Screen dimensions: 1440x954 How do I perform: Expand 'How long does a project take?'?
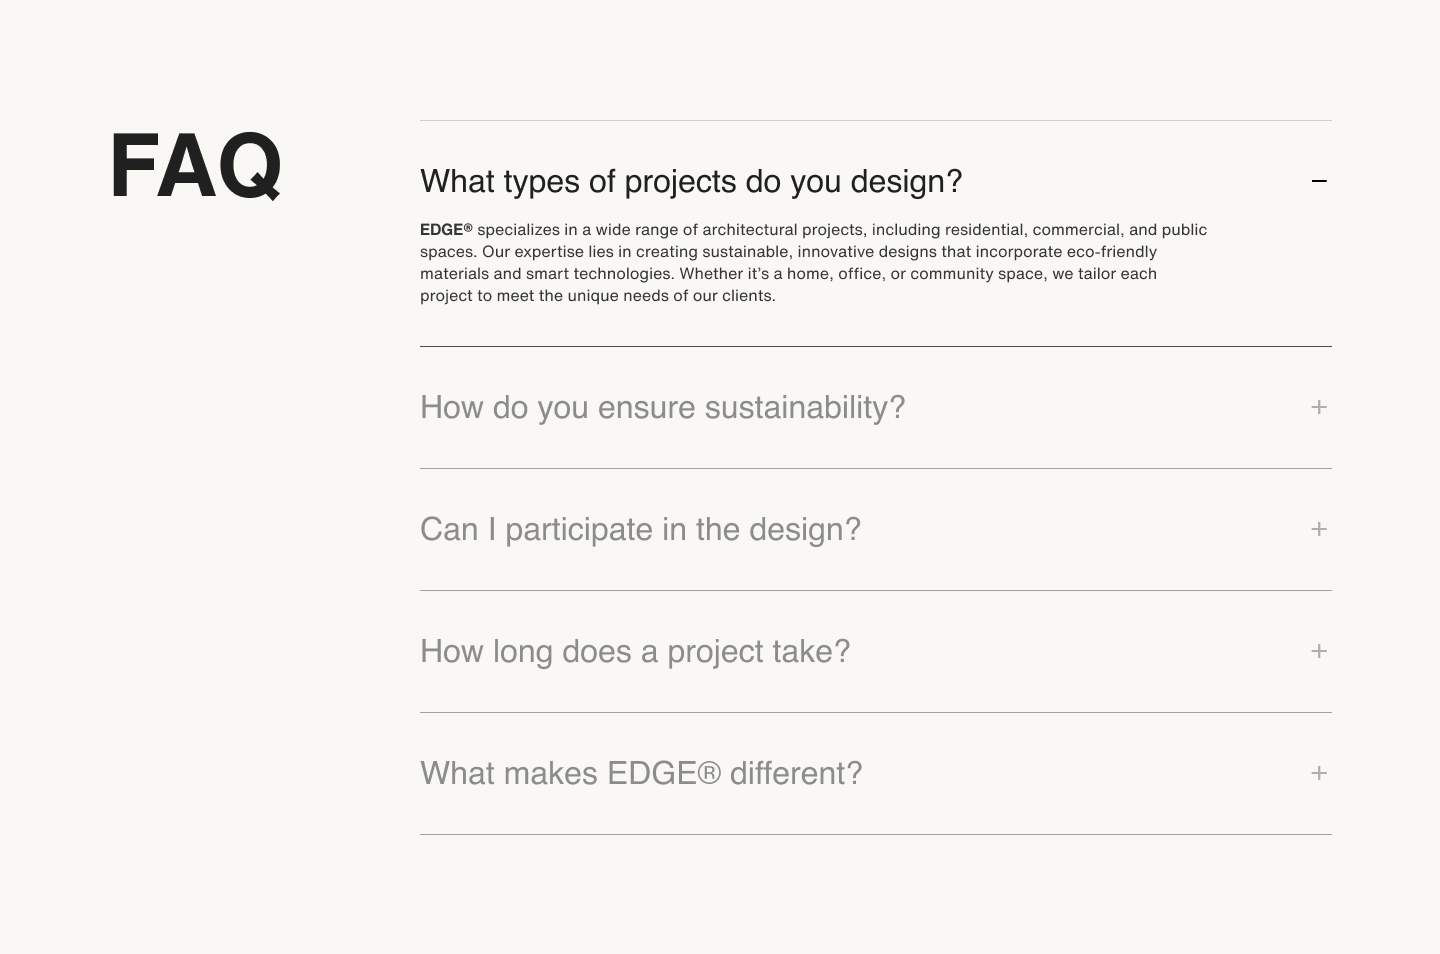point(635,651)
